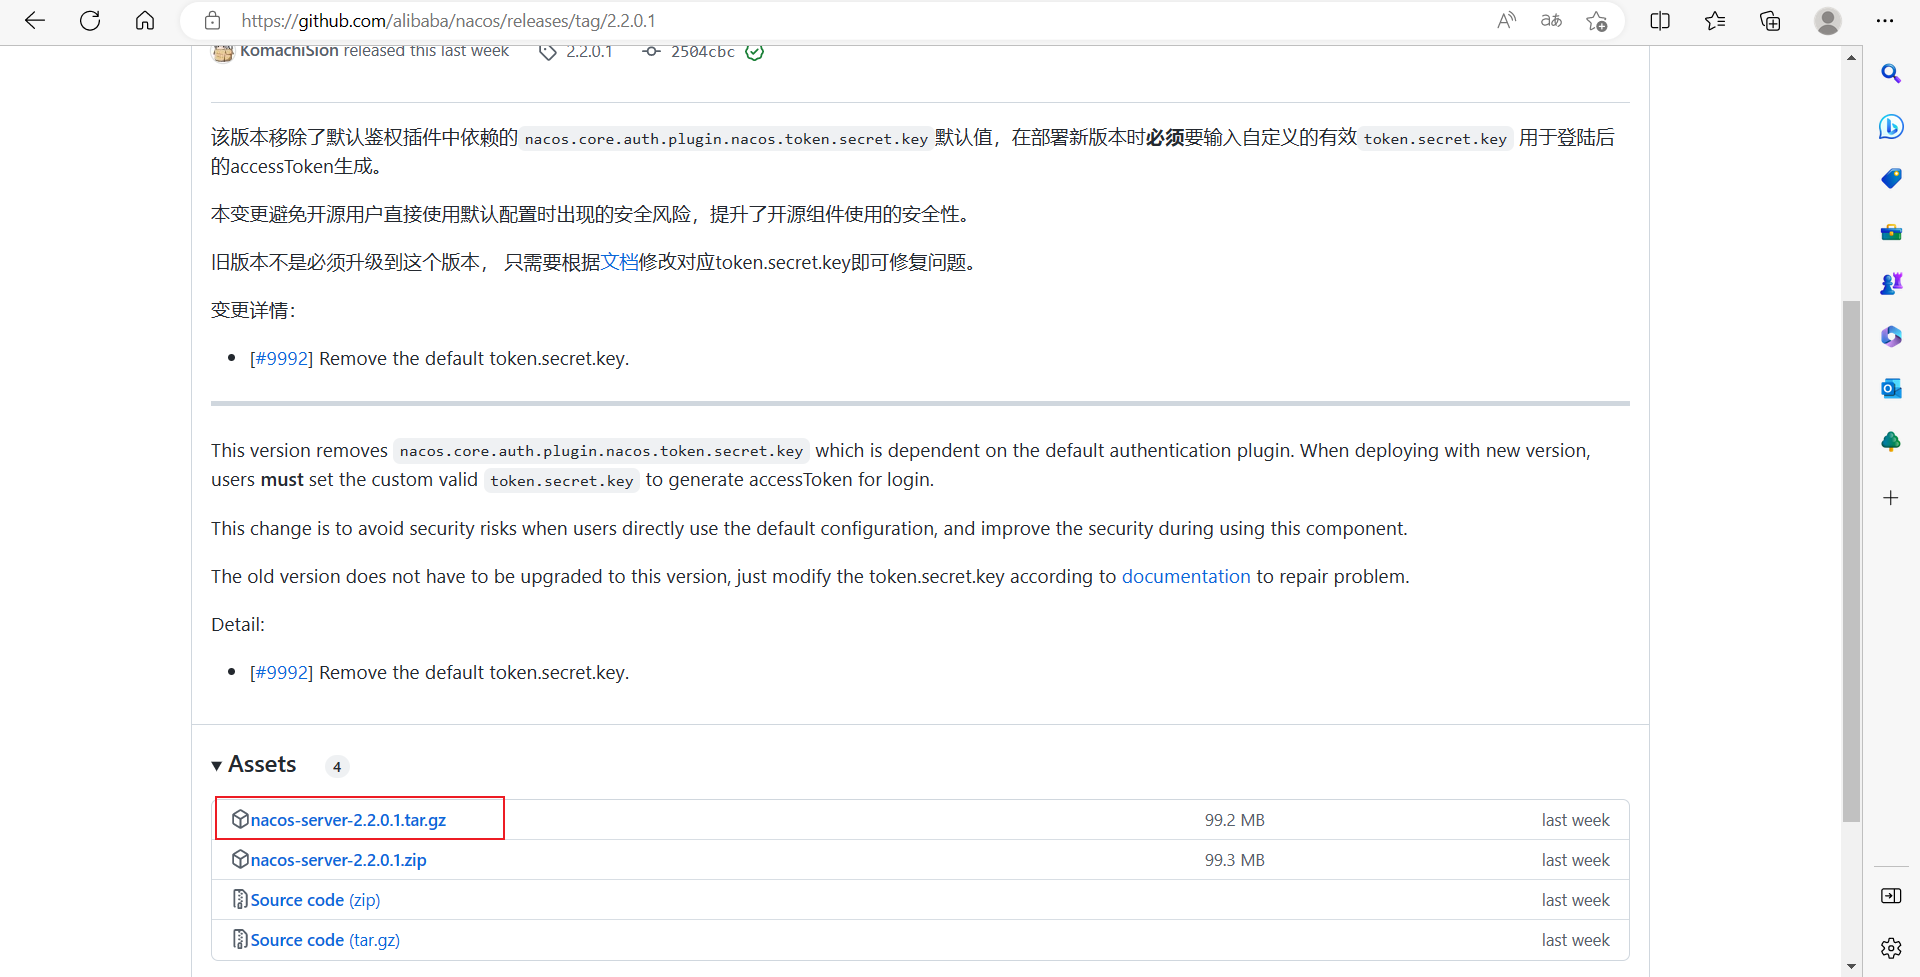Open the translate page icon

tap(1551, 21)
